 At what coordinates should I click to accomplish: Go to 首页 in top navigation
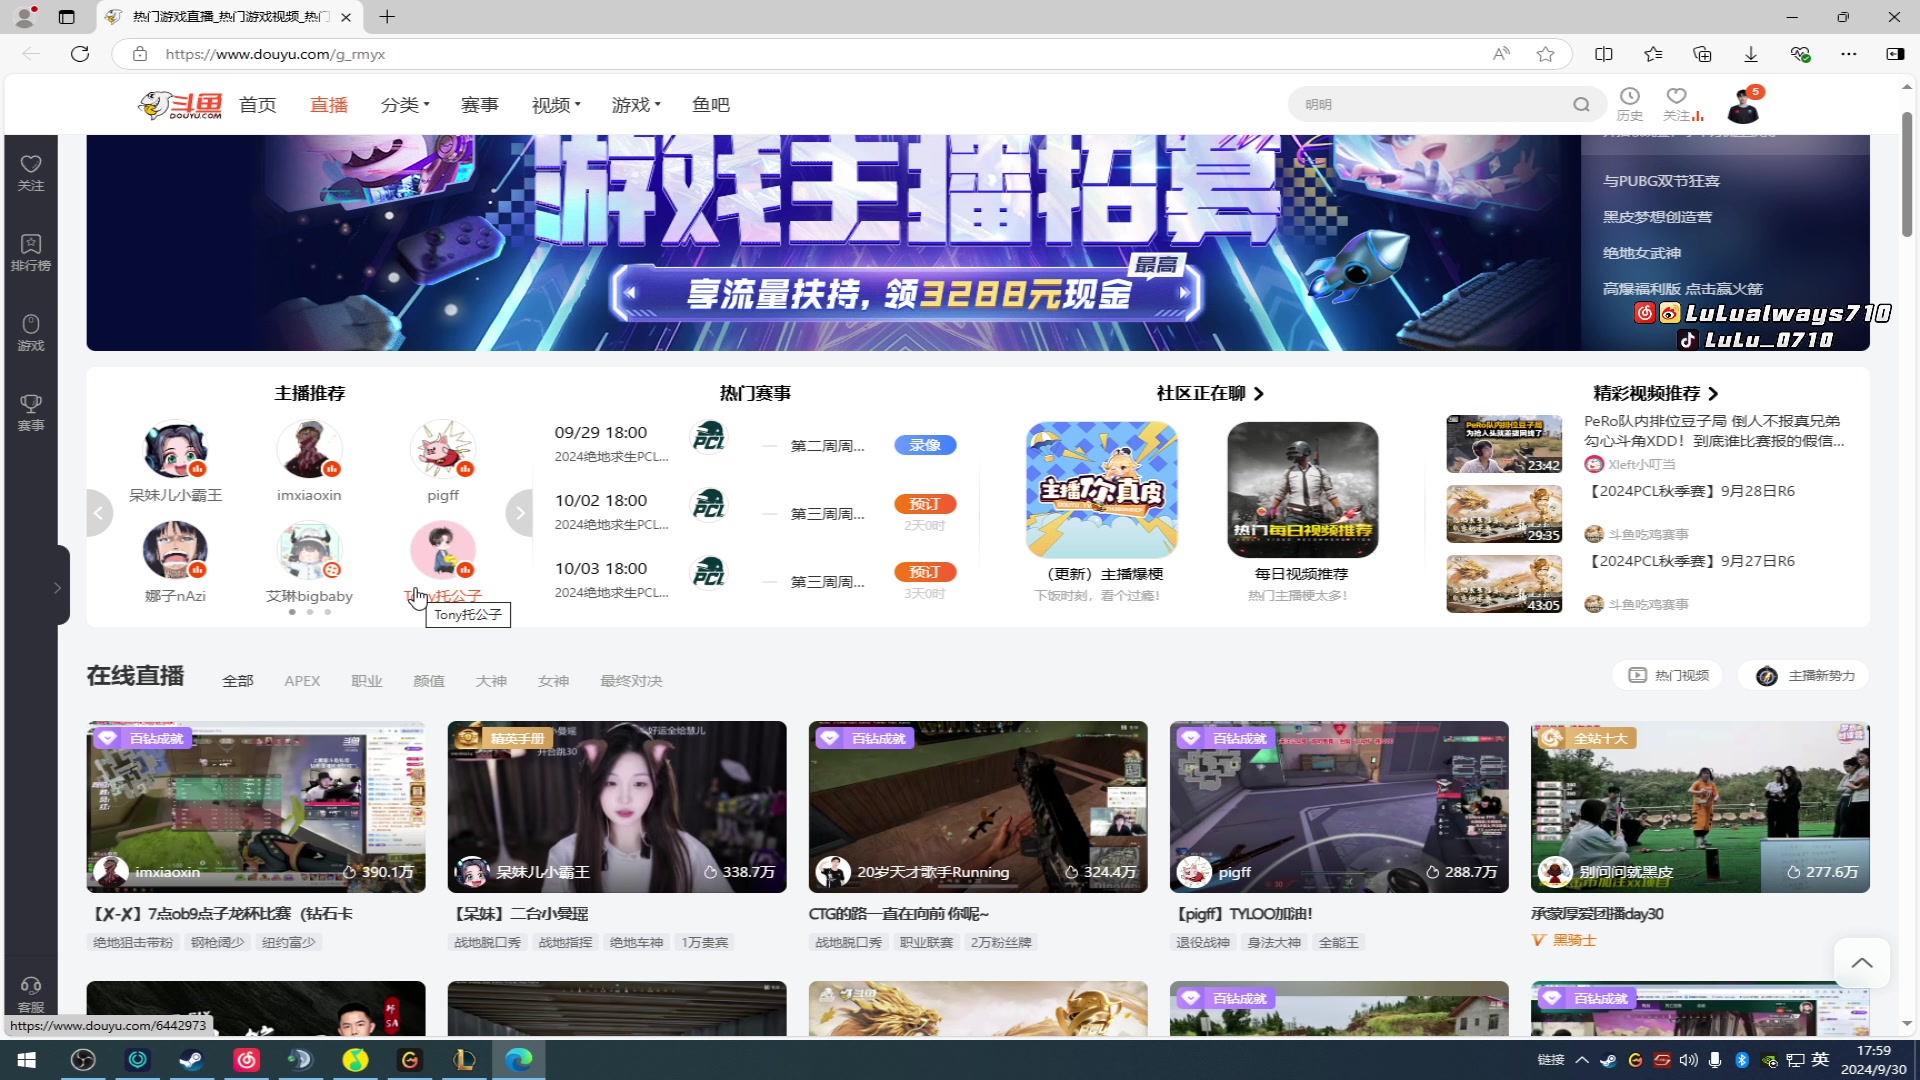click(257, 105)
